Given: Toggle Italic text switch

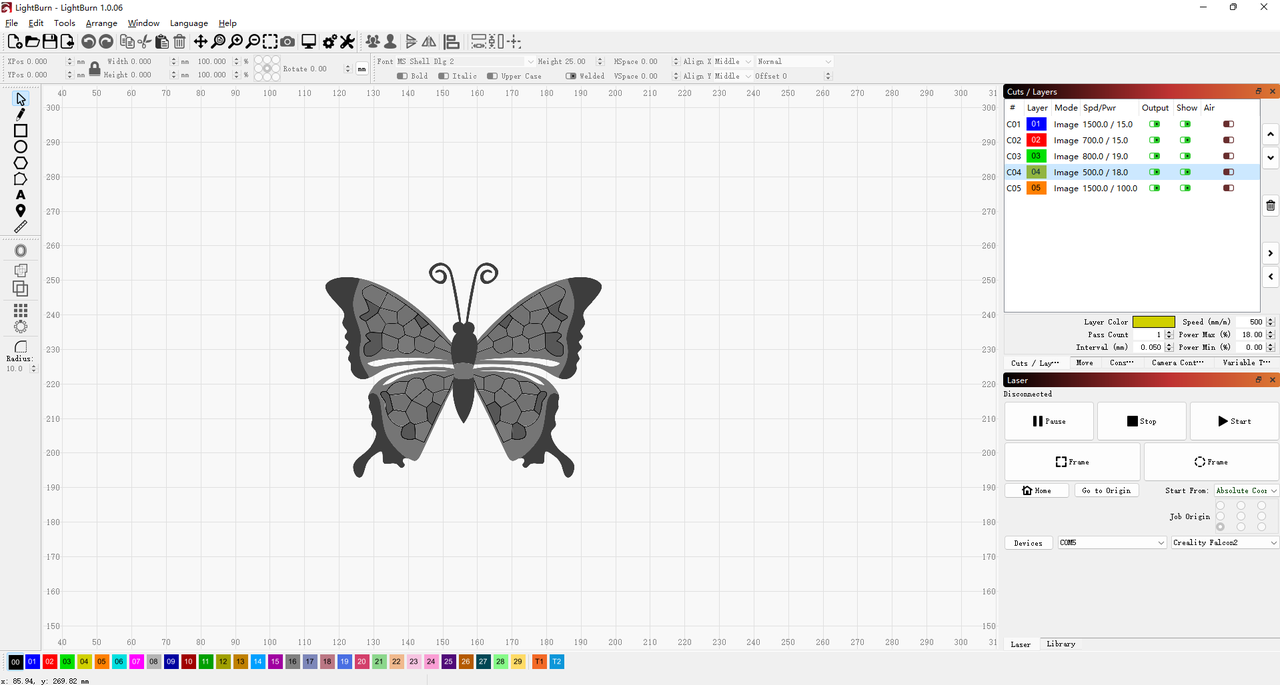Looking at the screenshot, I should coord(443,76).
